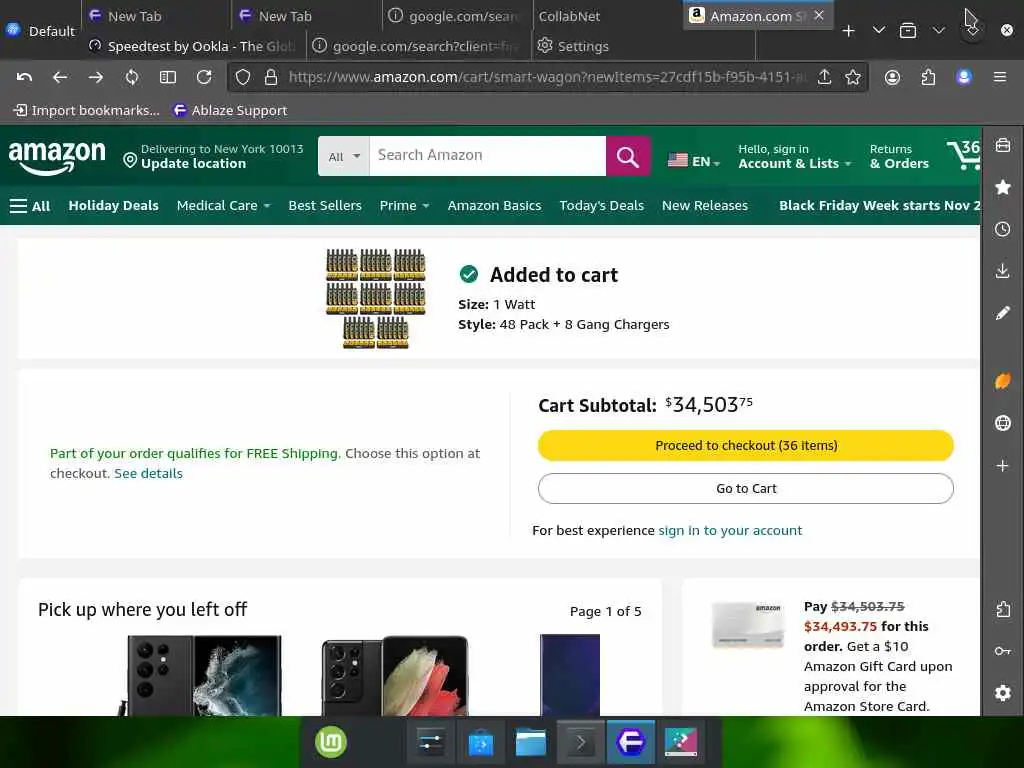This screenshot has height=768, width=1024.
Task: Switch to the CollabNet tab
Action: [607, 16]
